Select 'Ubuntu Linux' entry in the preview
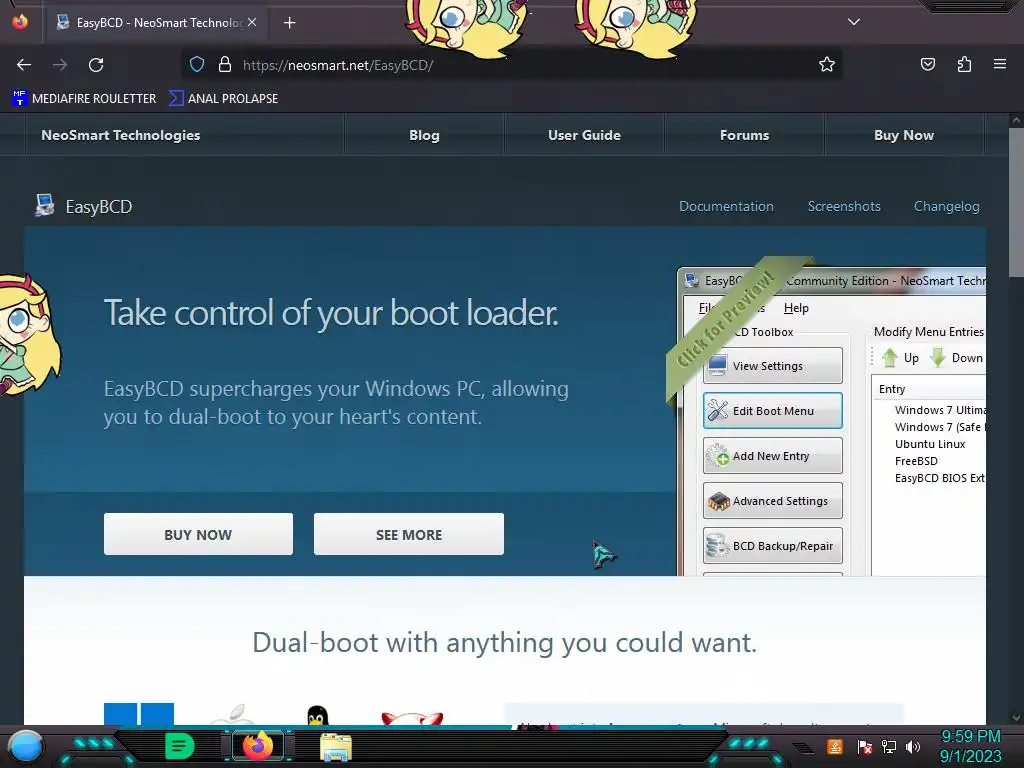Viewport: 1024px width, 768px height. pos(930,444)
